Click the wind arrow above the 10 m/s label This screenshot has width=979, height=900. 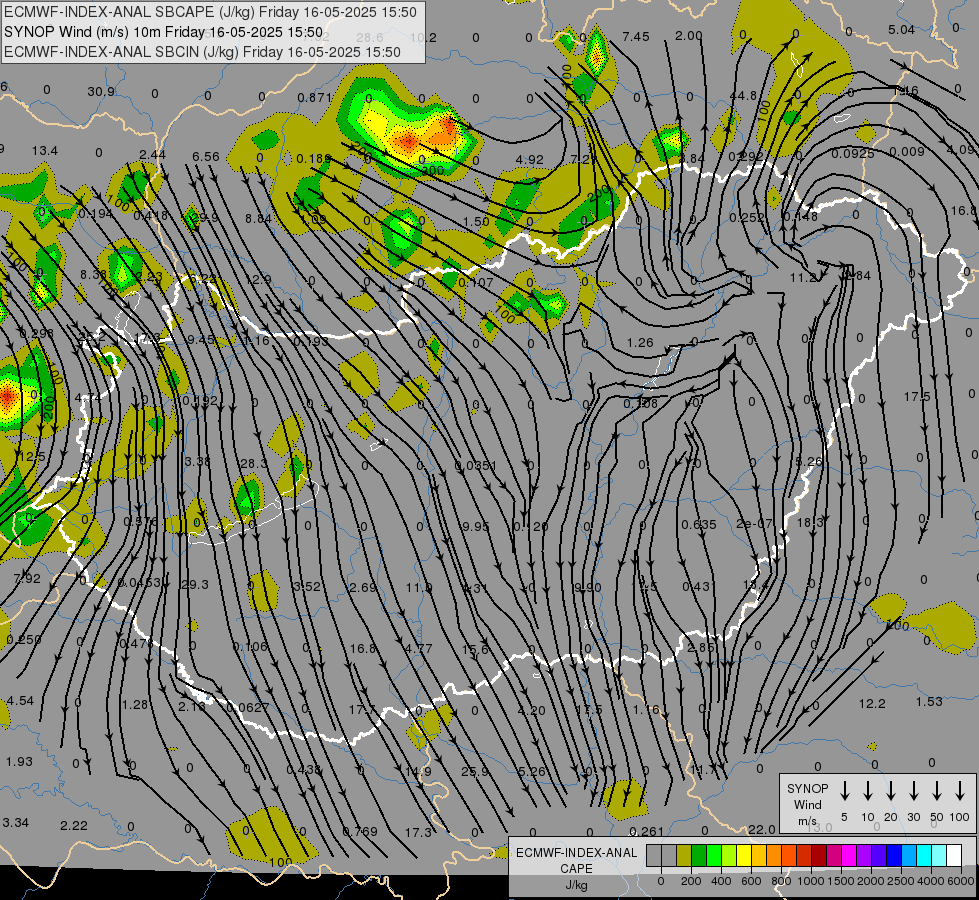point(868,791)
